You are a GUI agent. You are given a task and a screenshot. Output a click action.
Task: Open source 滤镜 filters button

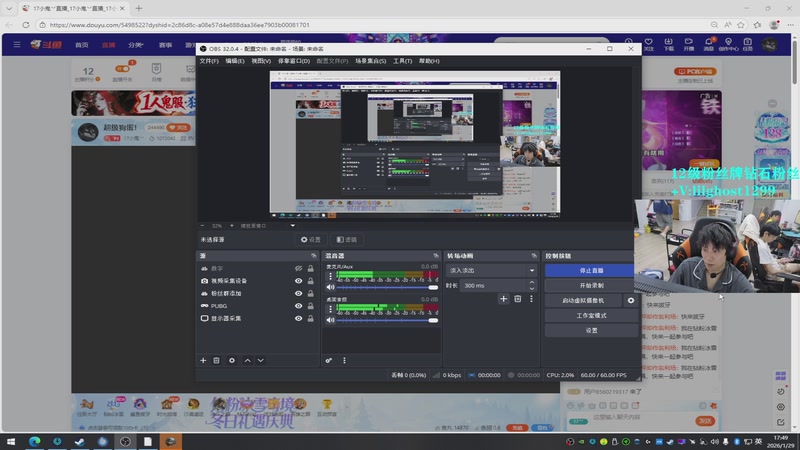[x=347, y=239]
